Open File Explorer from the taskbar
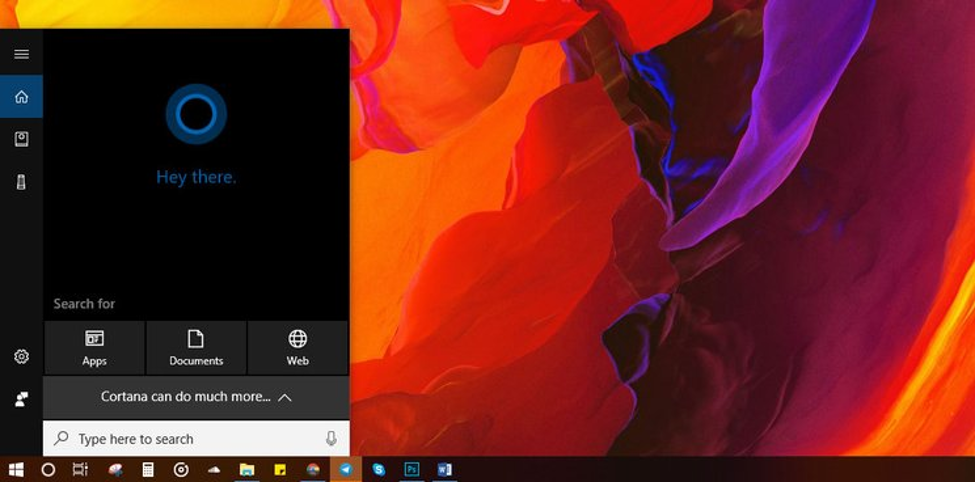The width and height of the screenshot is (975, 482). pos(247,470)
